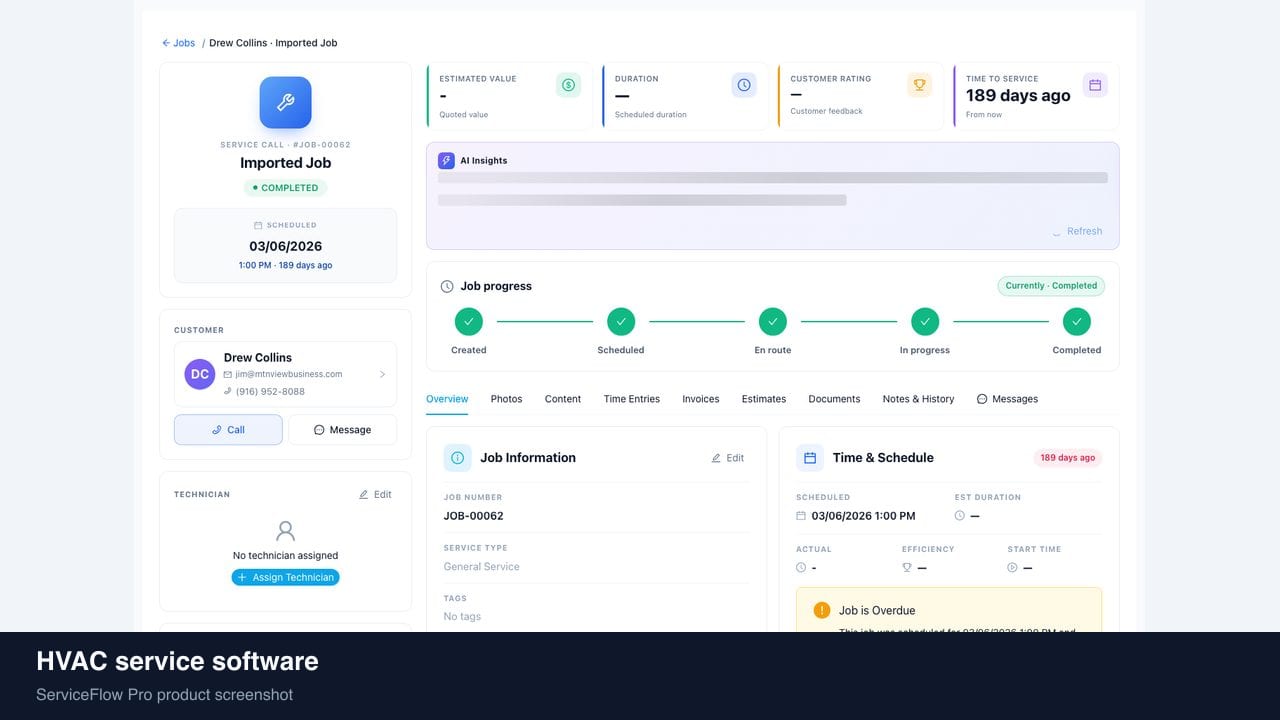Screen dimensions: 1280x720
Task: Open the Notes & History tab
Action: [918, 399]
